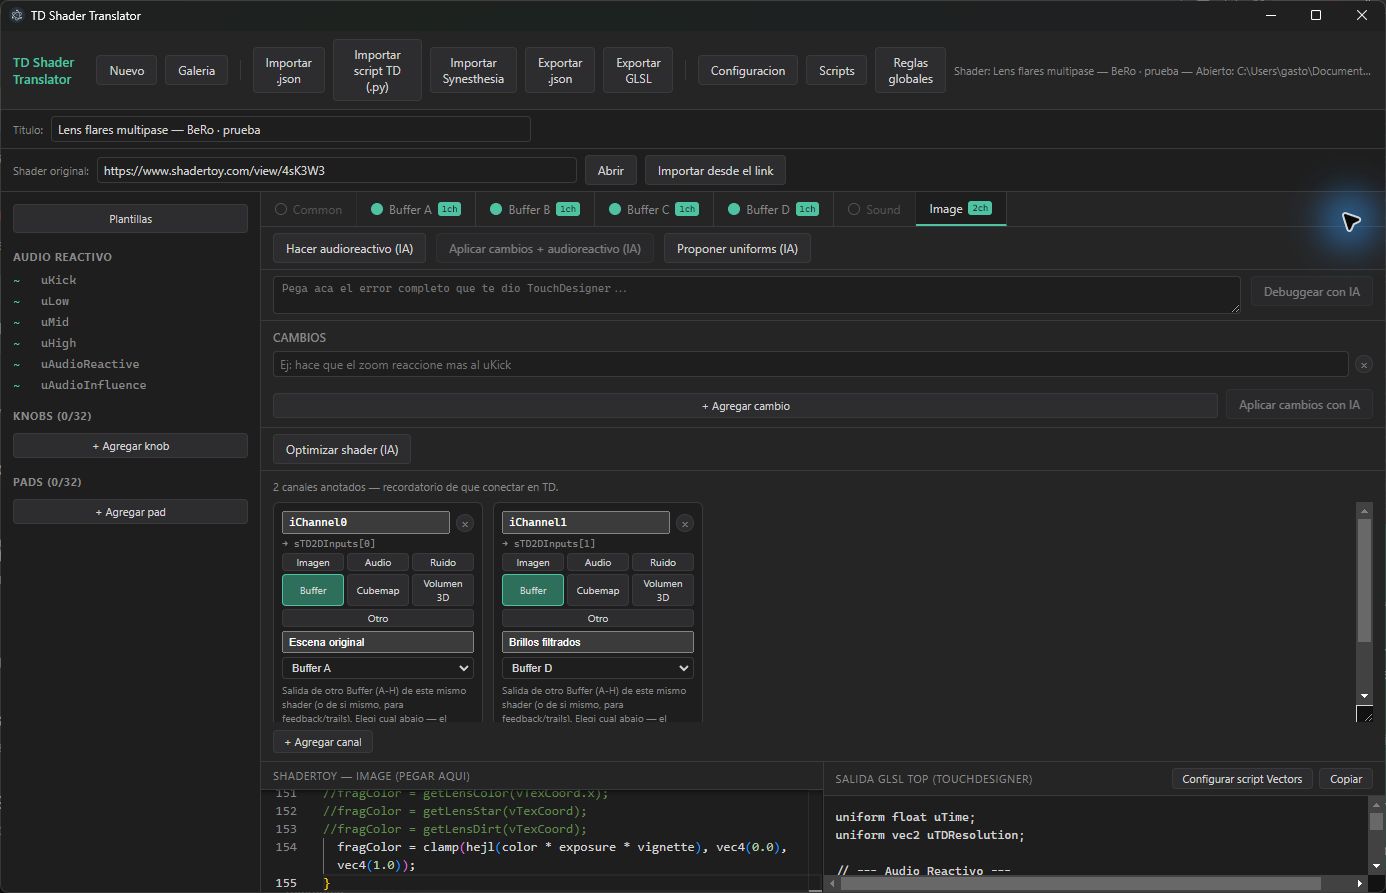Screen dimensions: 1386x893
Task: Open the Buffer A dropdown in iChannel0
Action: coord(378,668)
